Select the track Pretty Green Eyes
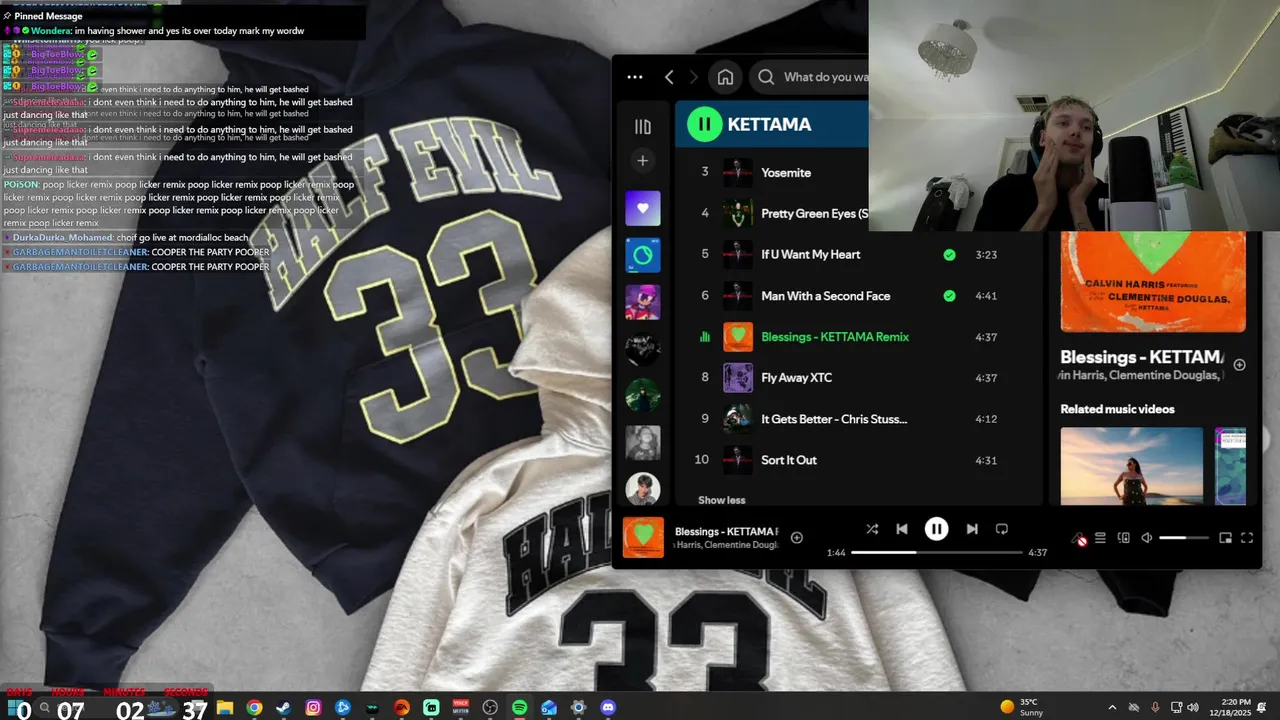The image size is (1280, 720). (x=815, y=213)
